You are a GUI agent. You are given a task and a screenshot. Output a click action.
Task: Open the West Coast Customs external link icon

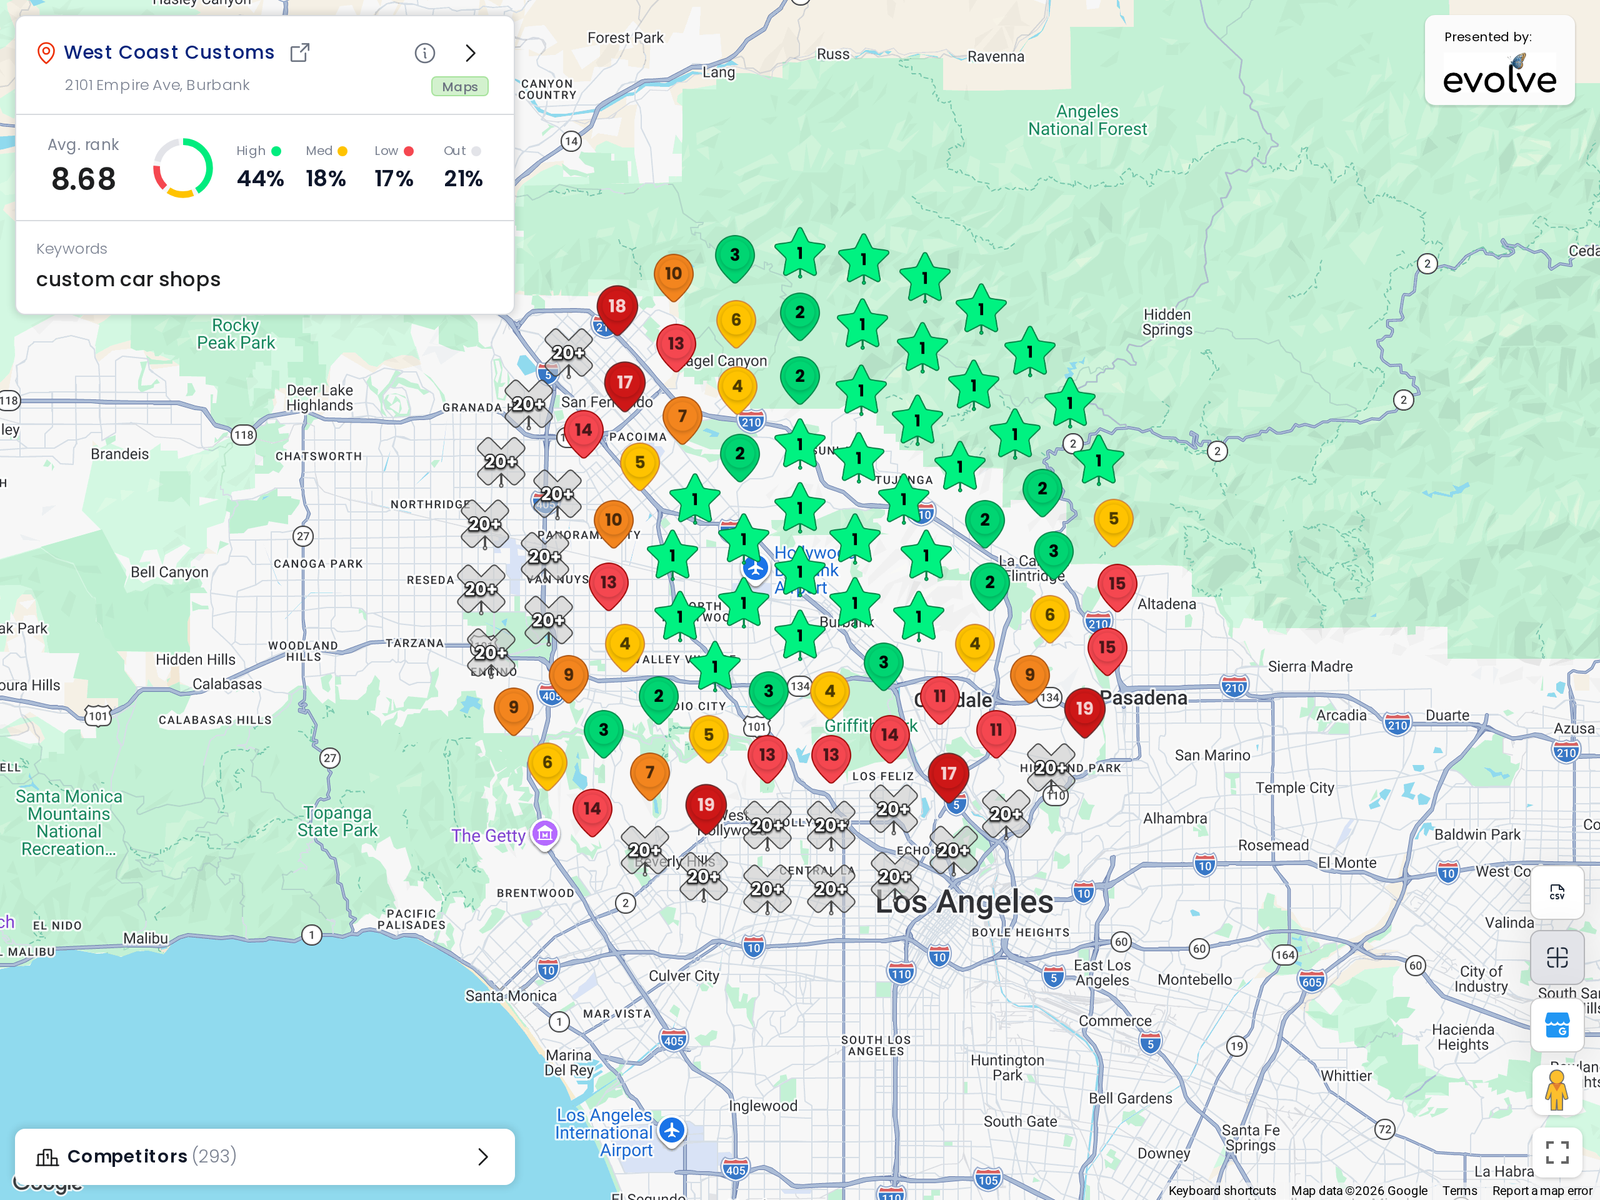coord(300,53)
